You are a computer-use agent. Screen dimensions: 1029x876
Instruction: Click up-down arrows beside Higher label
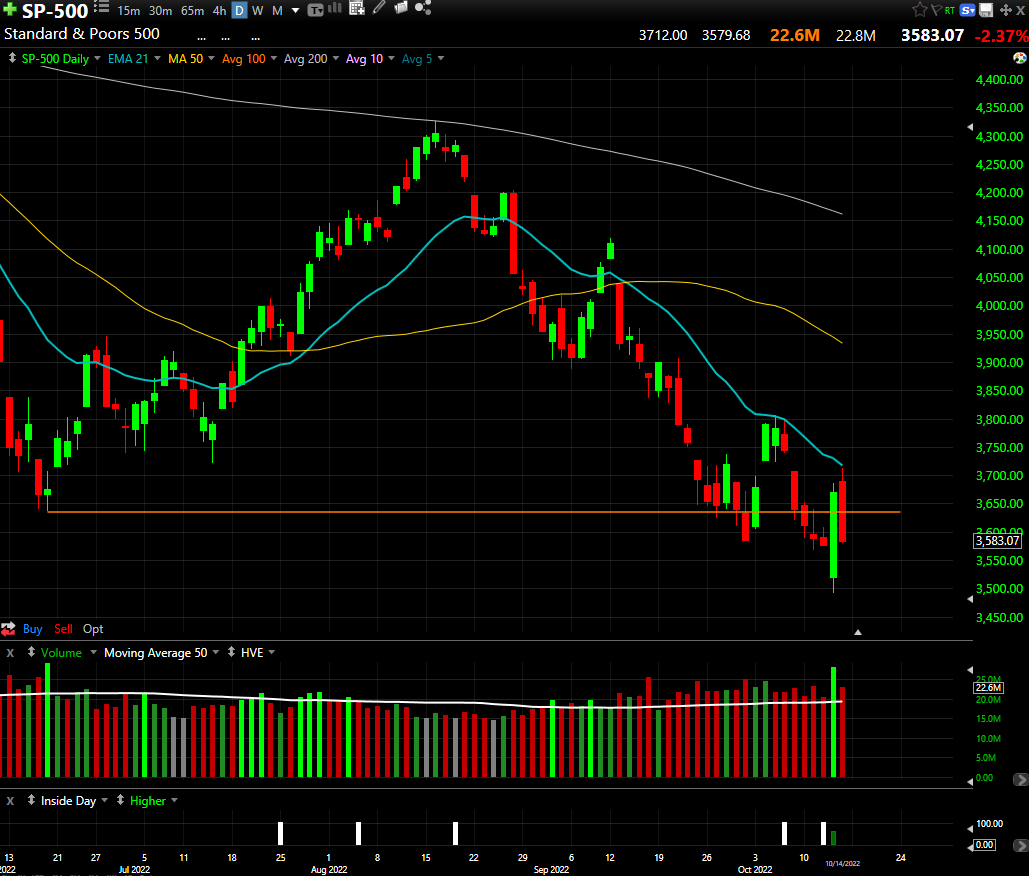[120, 800]
